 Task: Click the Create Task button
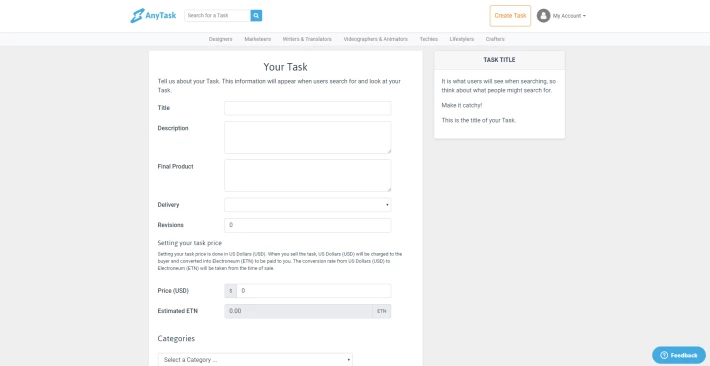click(x=510, y=16)
